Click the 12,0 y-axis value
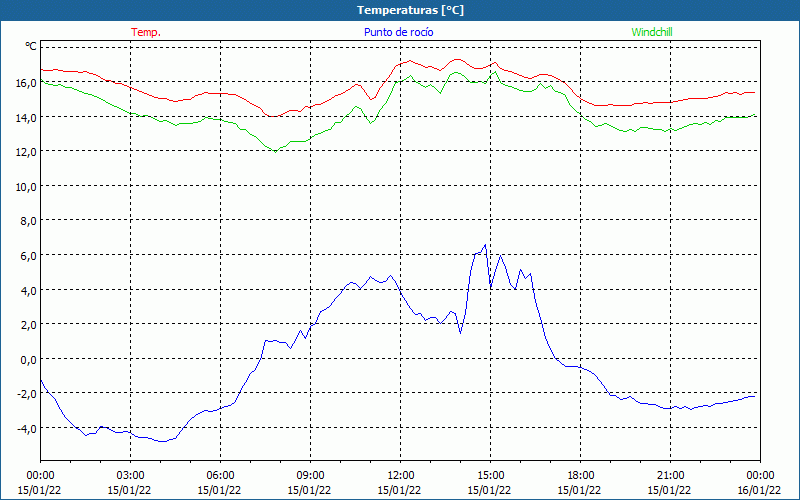 pyautogui.click(x=26, y=152)
